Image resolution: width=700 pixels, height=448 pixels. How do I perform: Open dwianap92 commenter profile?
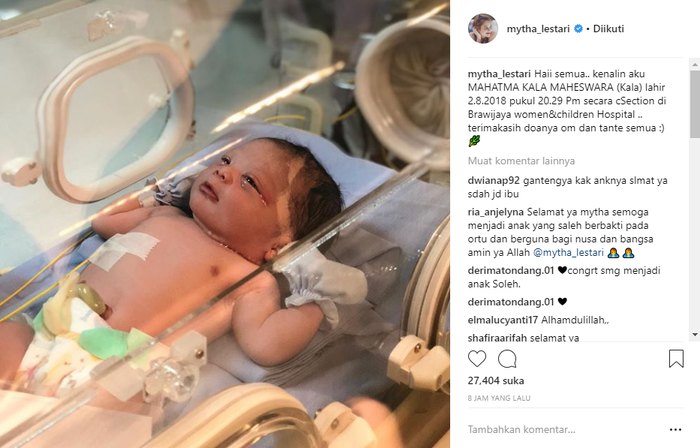[494, 181]
